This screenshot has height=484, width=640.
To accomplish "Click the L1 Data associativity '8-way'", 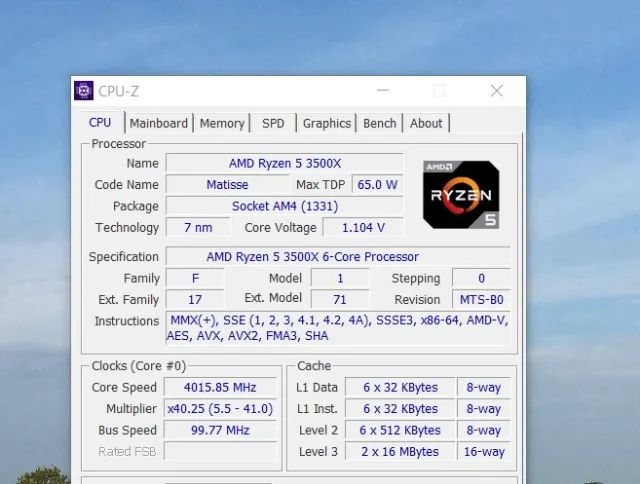I will tap(484, 387).
